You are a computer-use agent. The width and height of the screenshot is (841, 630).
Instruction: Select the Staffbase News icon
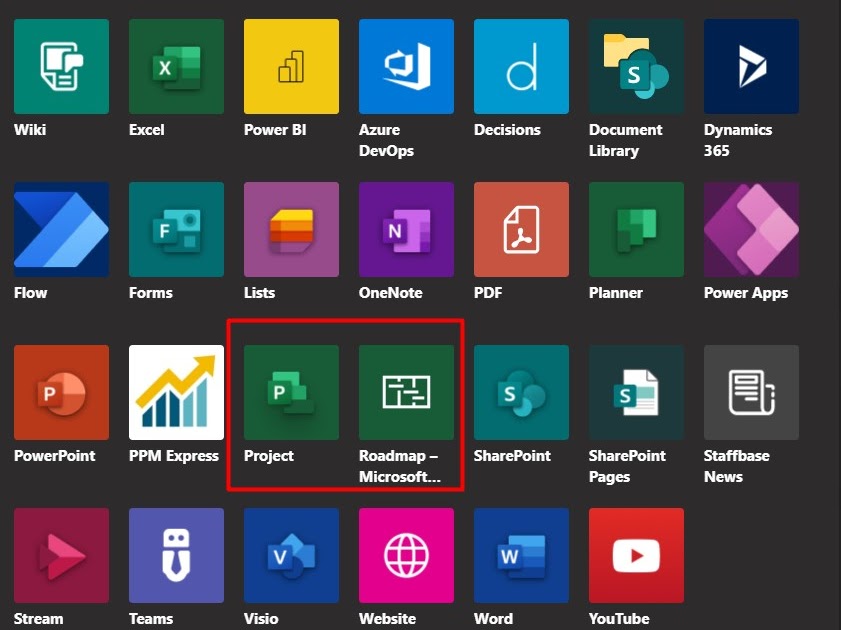point(751,392)
